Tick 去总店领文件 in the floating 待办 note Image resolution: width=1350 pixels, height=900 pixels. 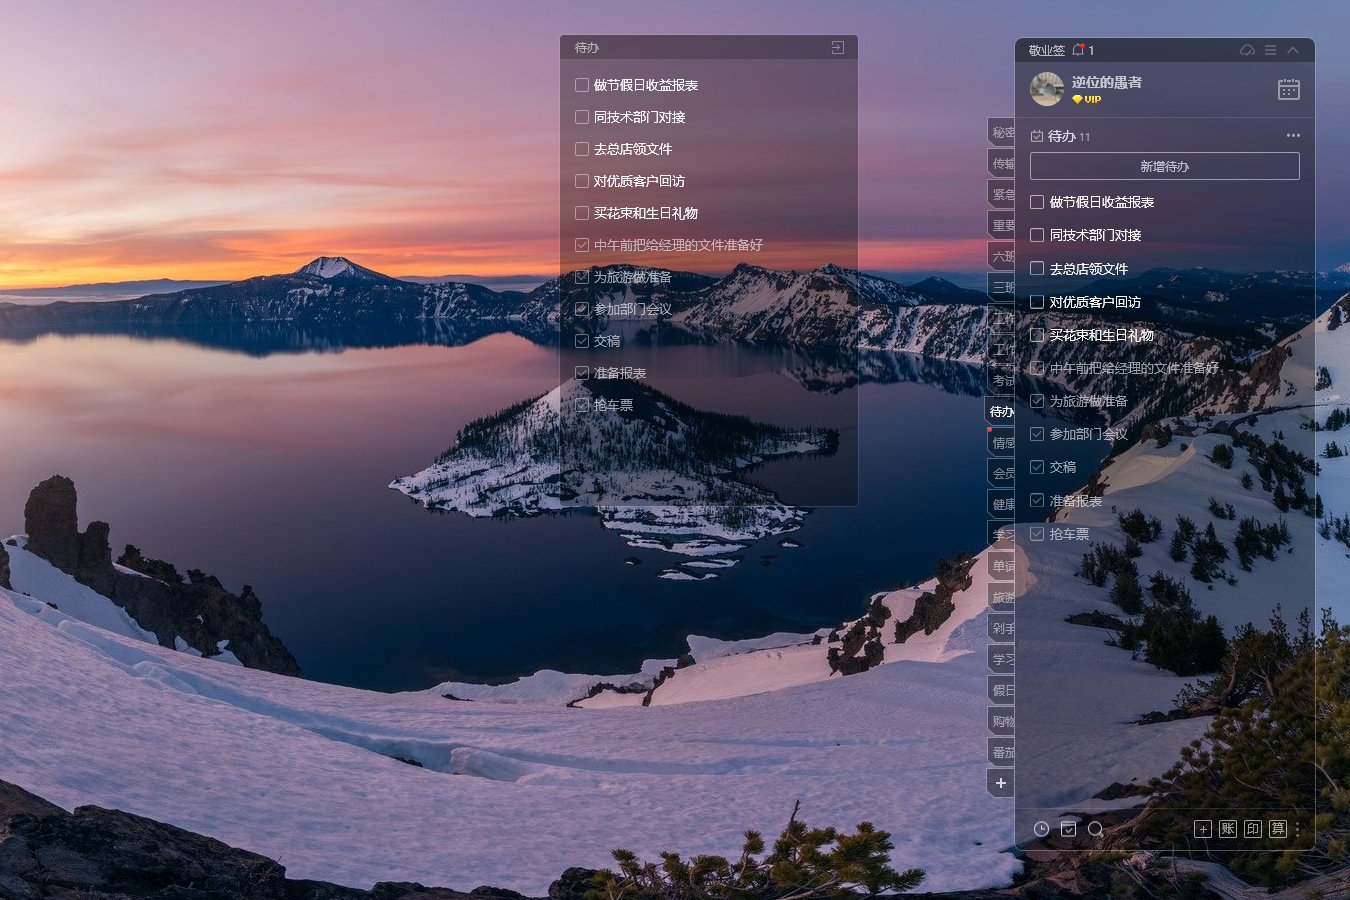point(582,149)
